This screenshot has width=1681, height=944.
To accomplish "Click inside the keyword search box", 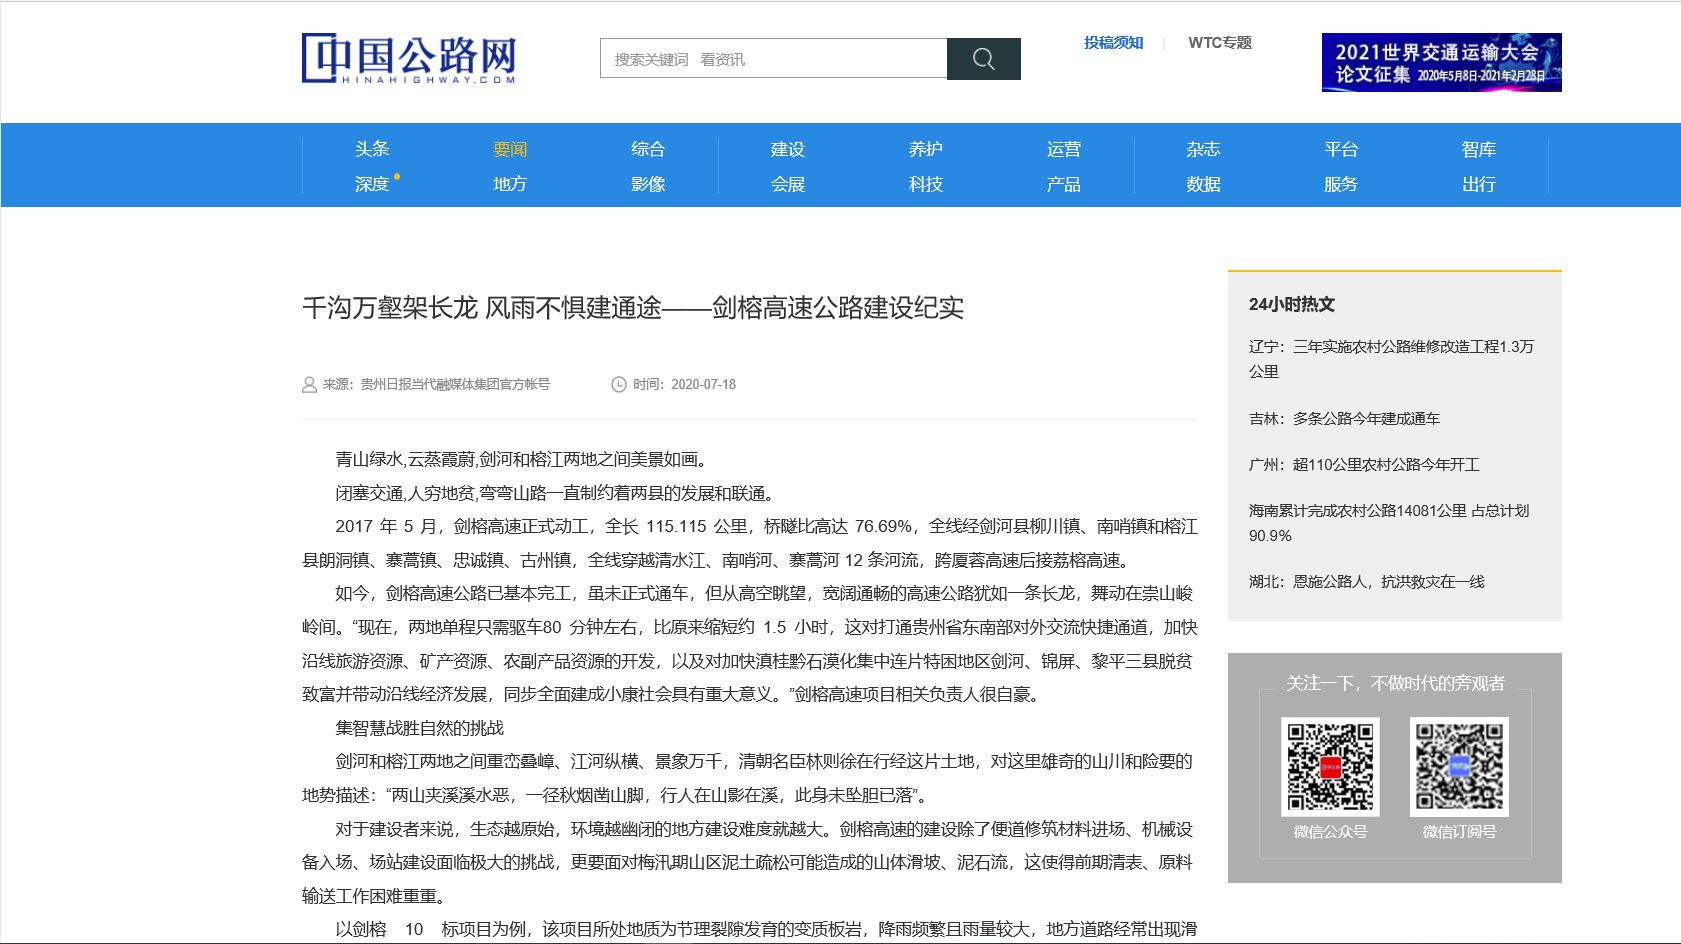I will click(x=770, y=59).
